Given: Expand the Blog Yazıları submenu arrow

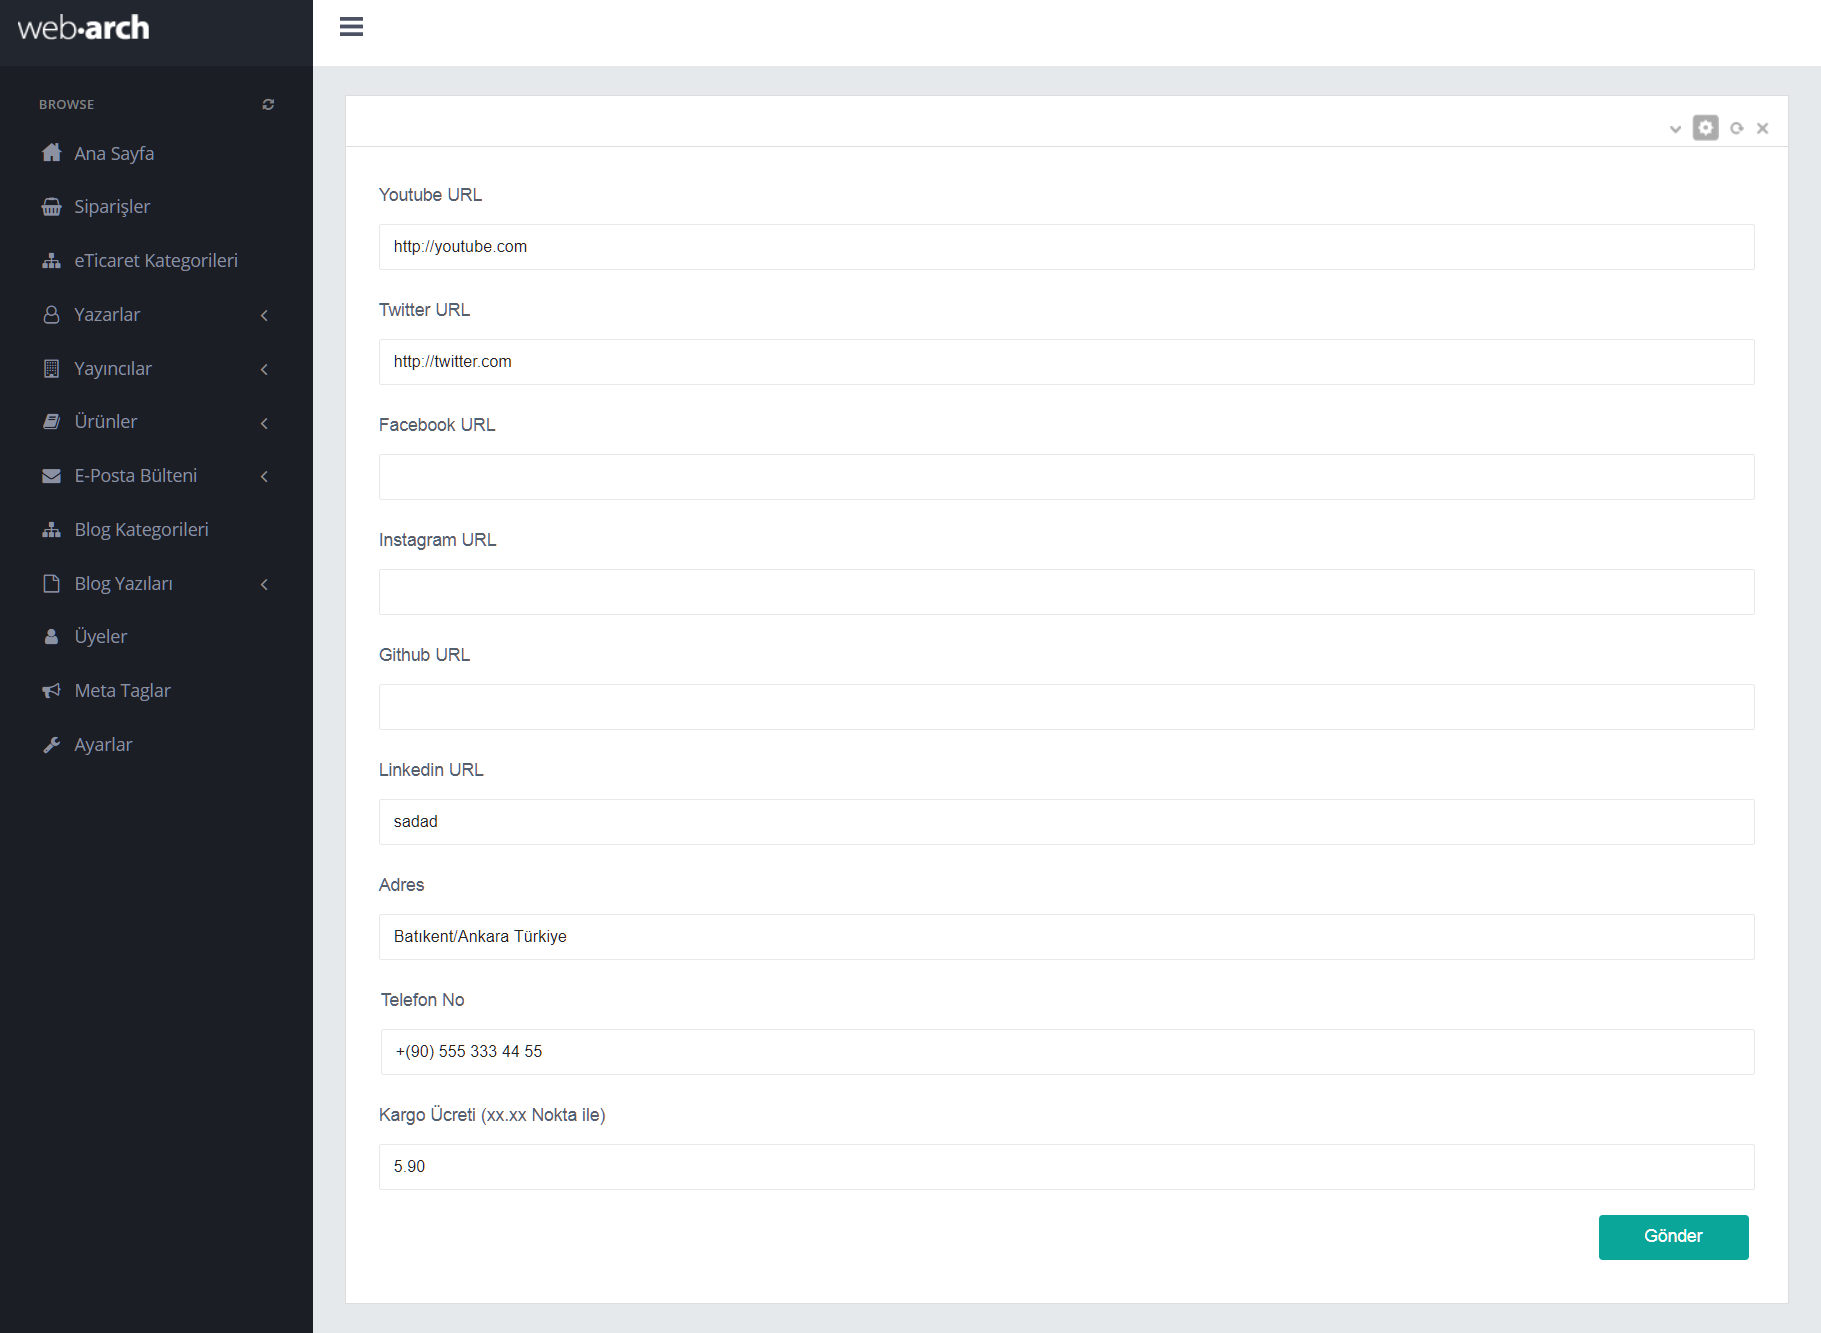Looking at the screenshot, I should click(x=264, y=584).
